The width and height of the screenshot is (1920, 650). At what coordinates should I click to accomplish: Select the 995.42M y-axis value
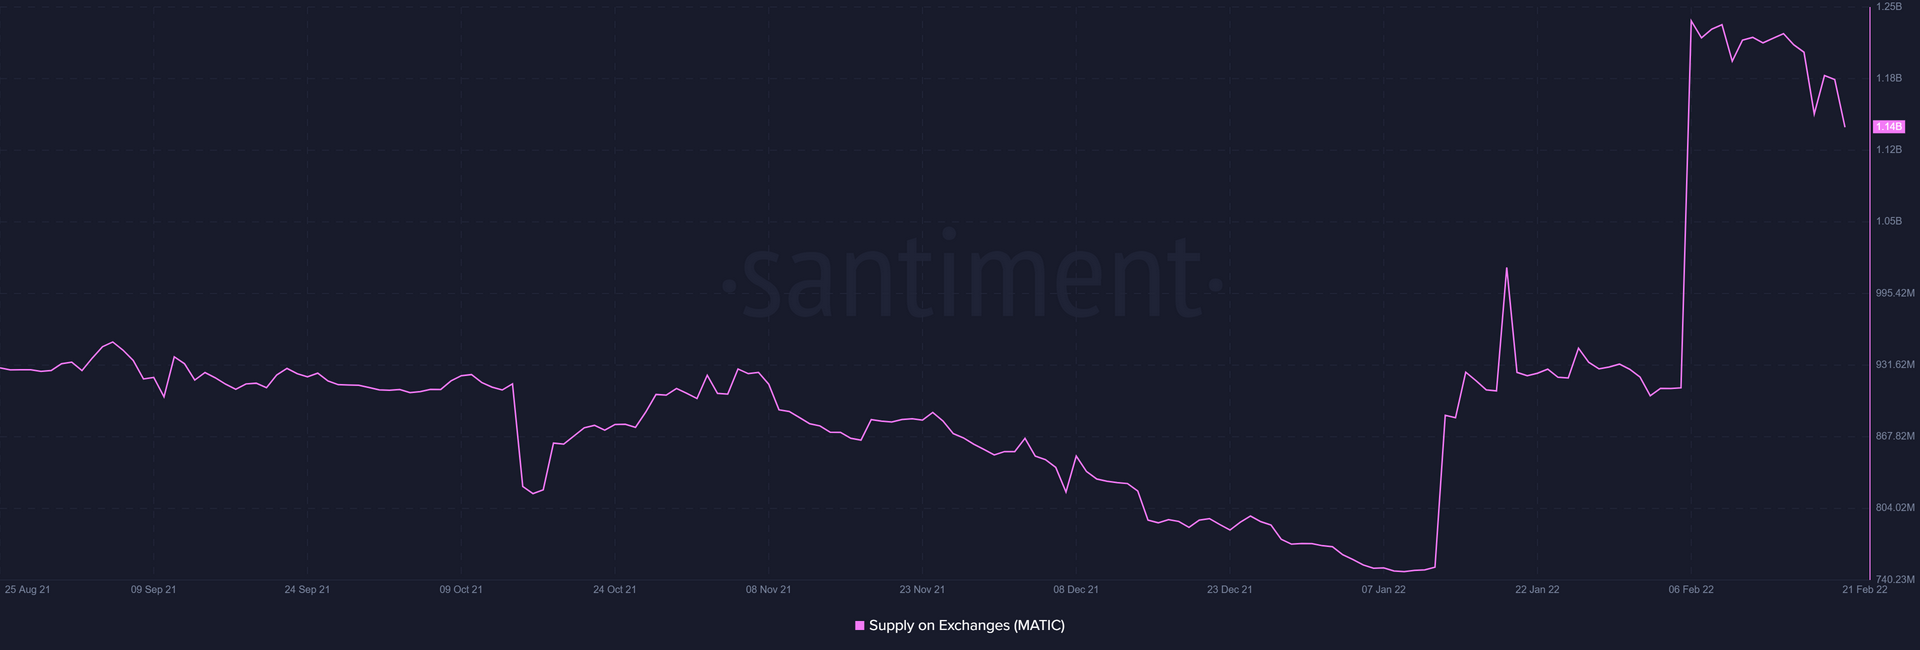tap(1894, 293)
